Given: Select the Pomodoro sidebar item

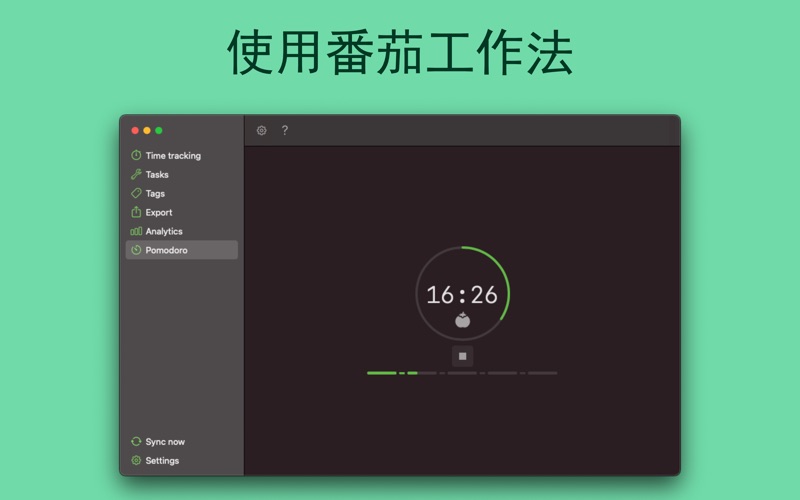Looking at the screenshot, I should [166, 251].
